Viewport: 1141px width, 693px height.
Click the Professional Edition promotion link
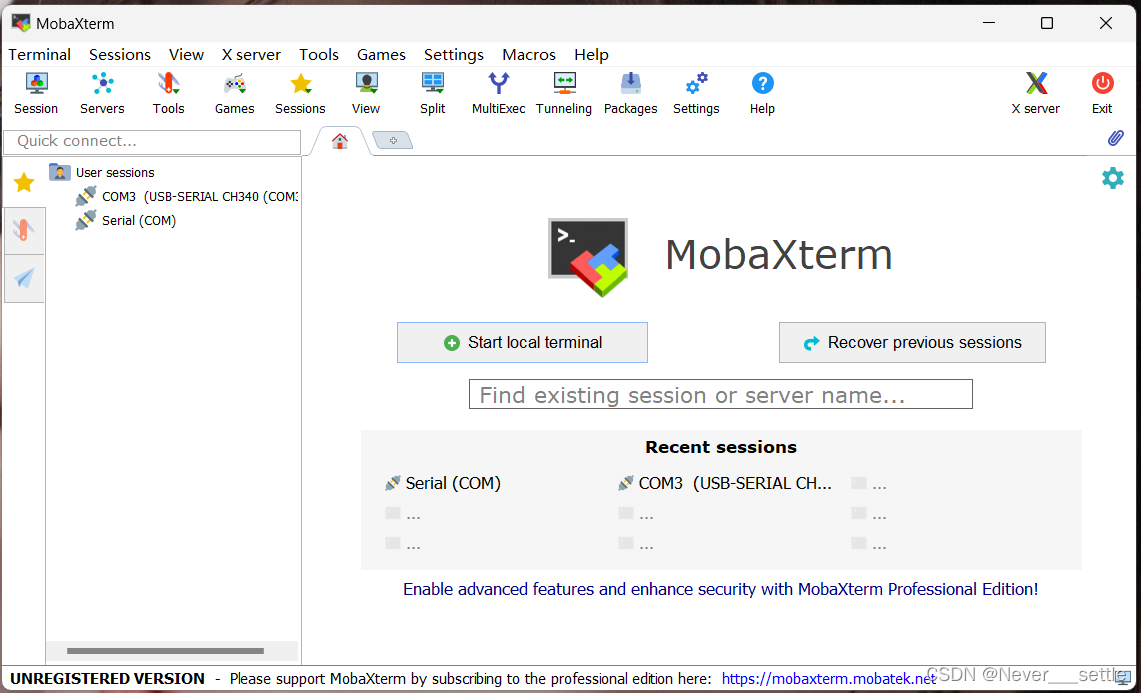720,589
